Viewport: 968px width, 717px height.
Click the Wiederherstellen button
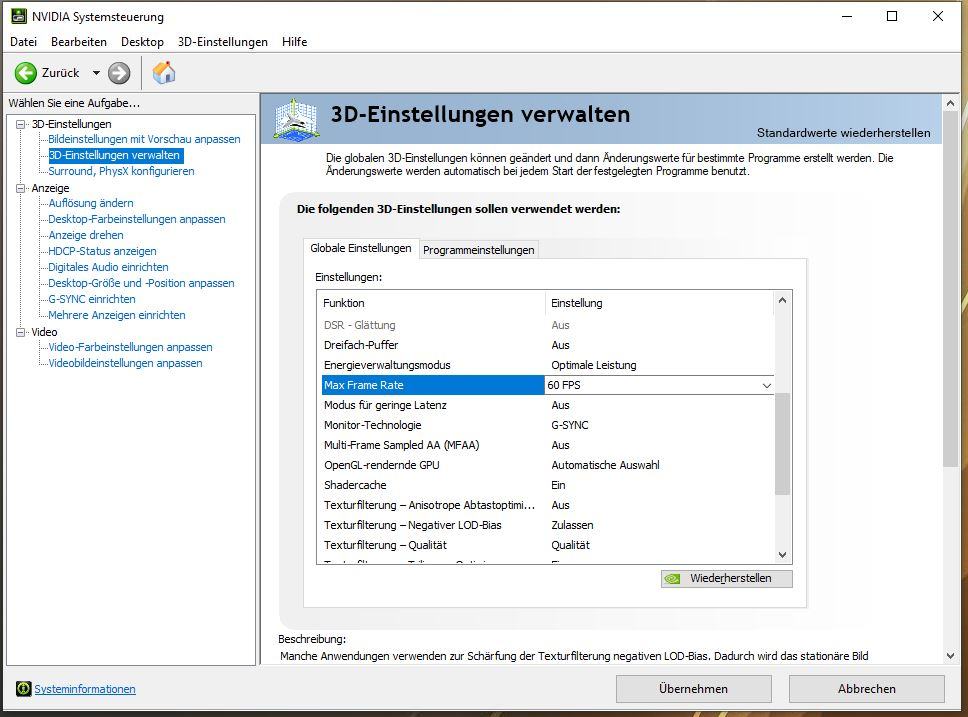pyautogui.click(x=727, y=579)
